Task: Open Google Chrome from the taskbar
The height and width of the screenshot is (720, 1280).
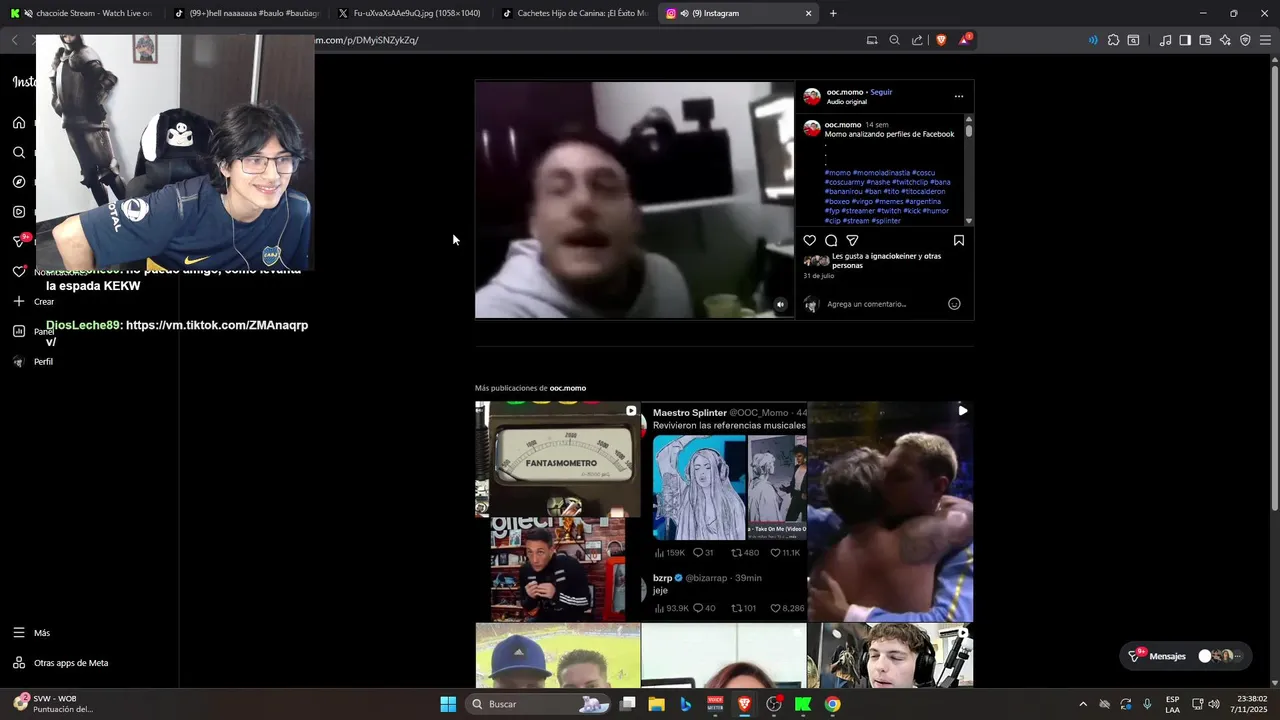Action: coord(832,704)
